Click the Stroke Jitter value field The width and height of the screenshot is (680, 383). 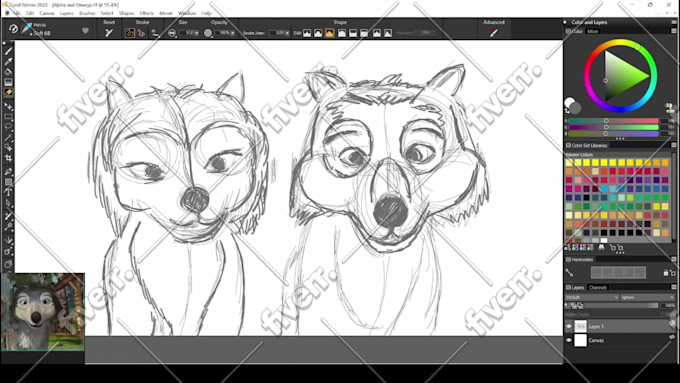279,33
